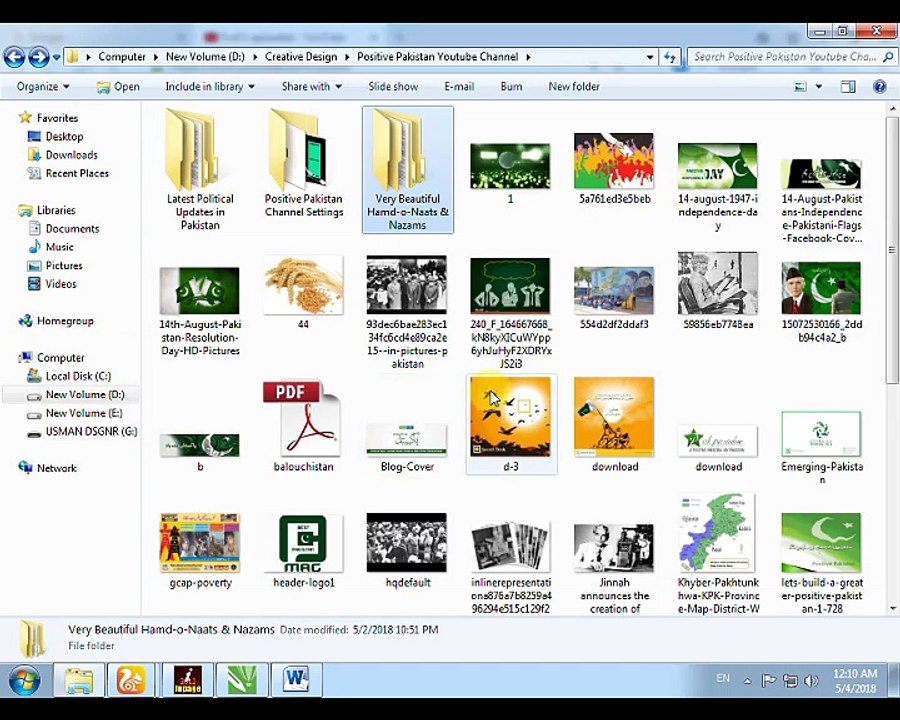Viewport: 900px width, 720px height.
Task: Select the wheat image named 44
Action: [304, 293]
